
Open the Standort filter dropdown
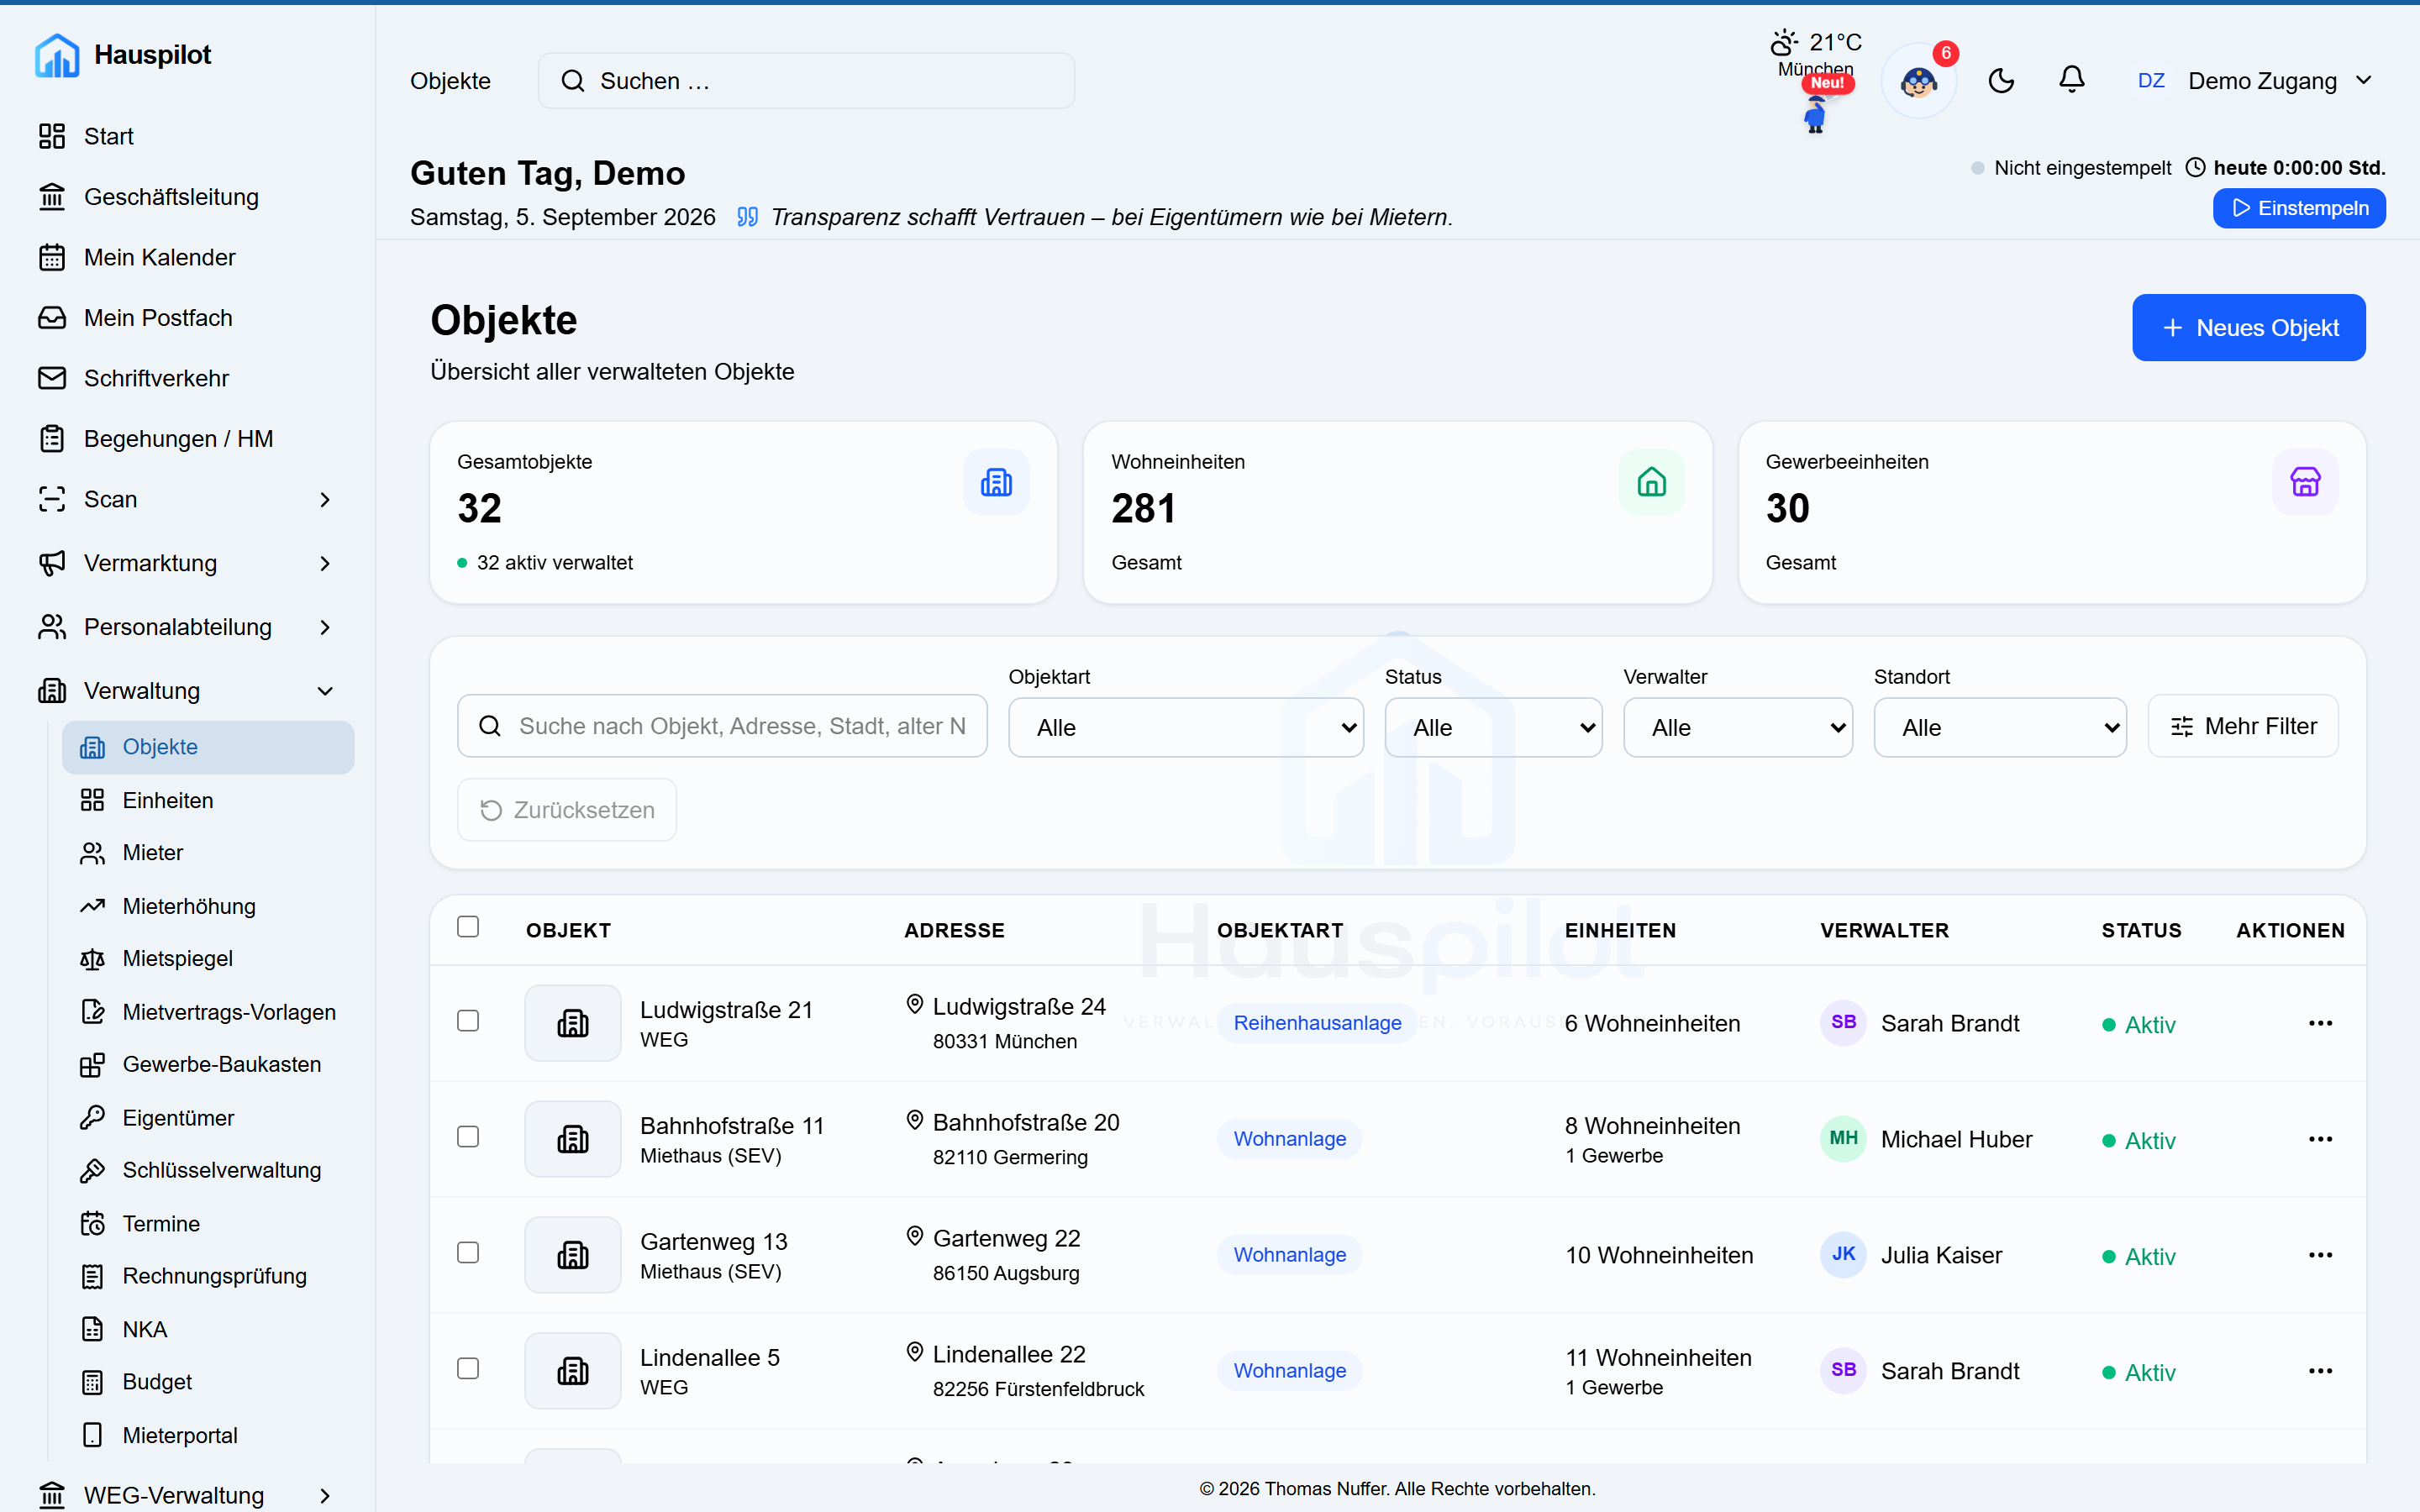click(2000, 727)
